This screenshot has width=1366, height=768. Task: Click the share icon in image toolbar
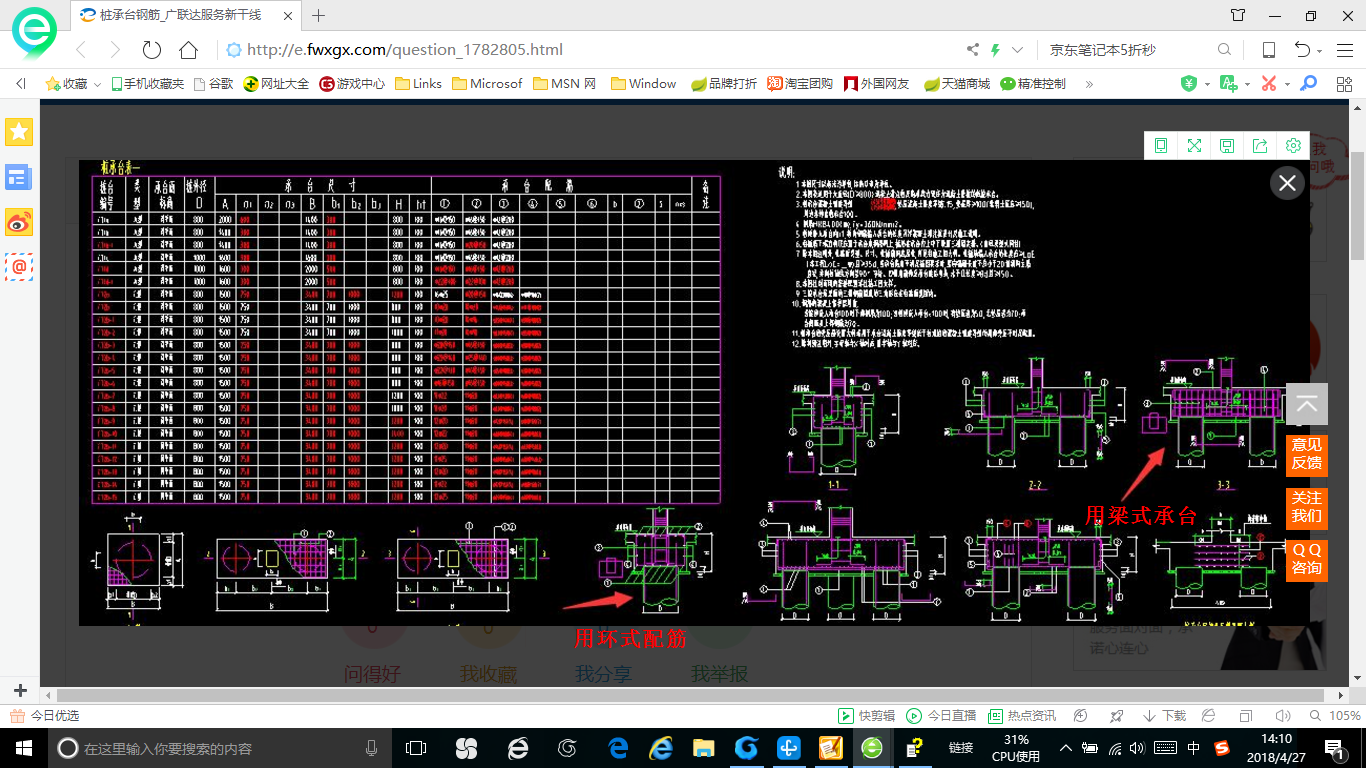tap(1260, 146)
